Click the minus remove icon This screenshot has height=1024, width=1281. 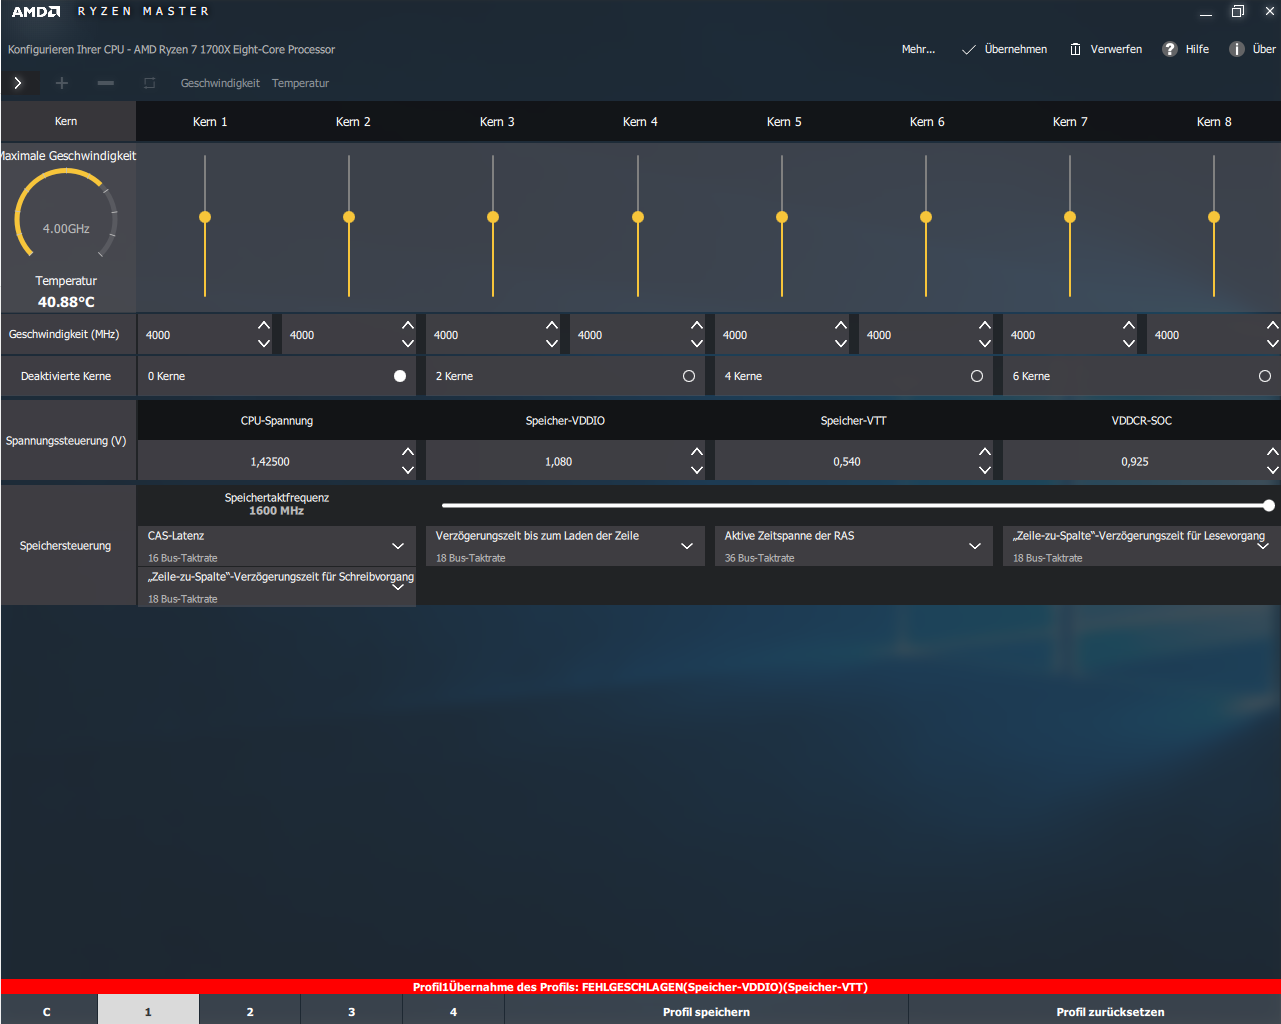(106, 83)
